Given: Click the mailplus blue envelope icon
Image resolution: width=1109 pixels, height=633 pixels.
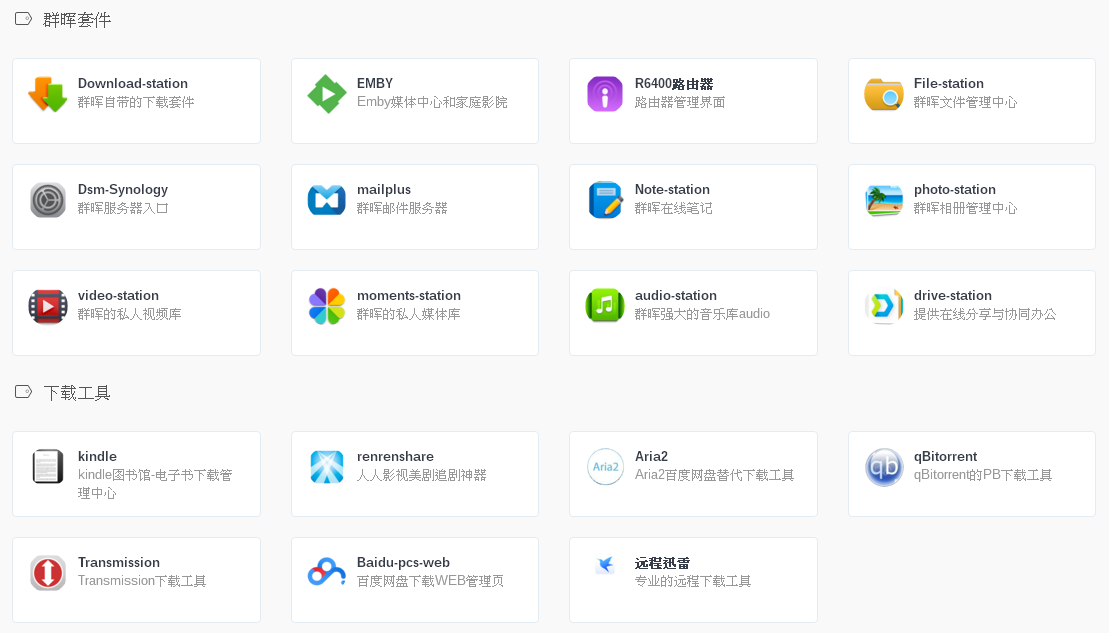Looking at the screenshot, I should coord(327,200).
